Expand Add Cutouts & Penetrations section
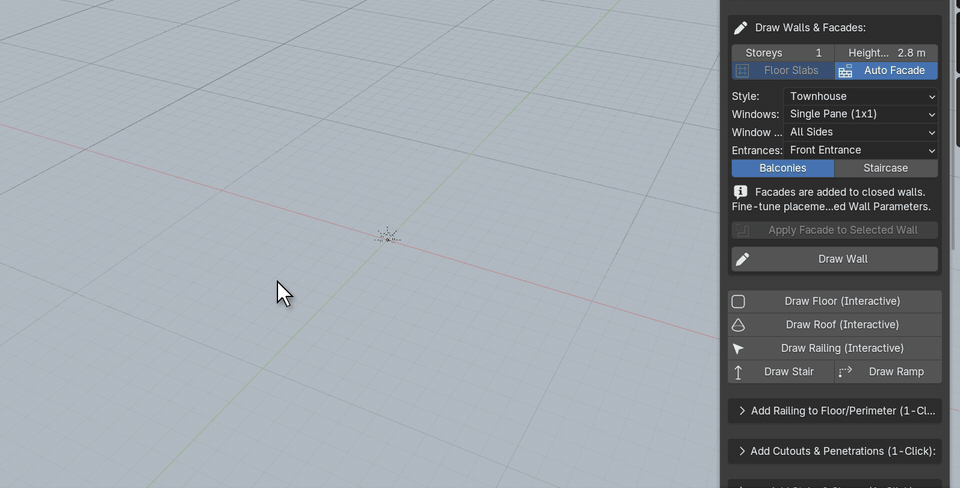Screen dimensions: 960x488 835,451
